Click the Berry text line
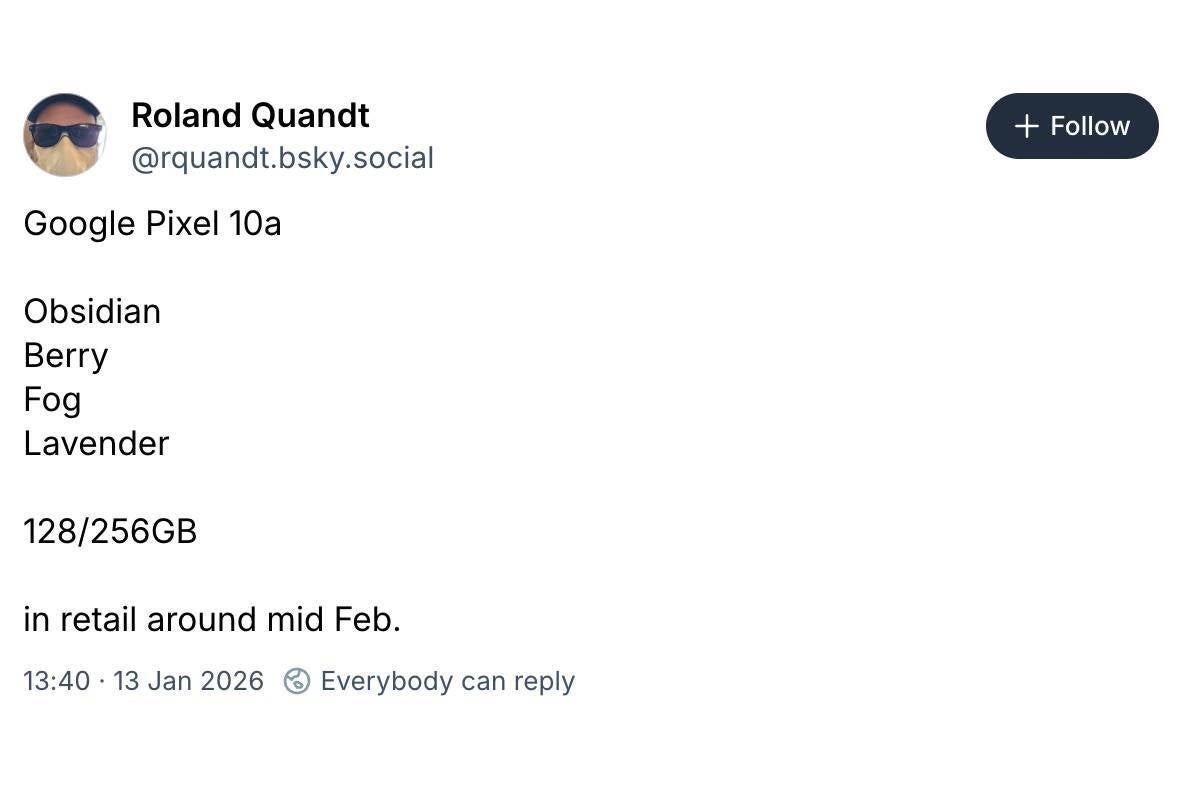Image resolution: width=1180 pixels, height=788 pixels. click(x=65, y=355)
